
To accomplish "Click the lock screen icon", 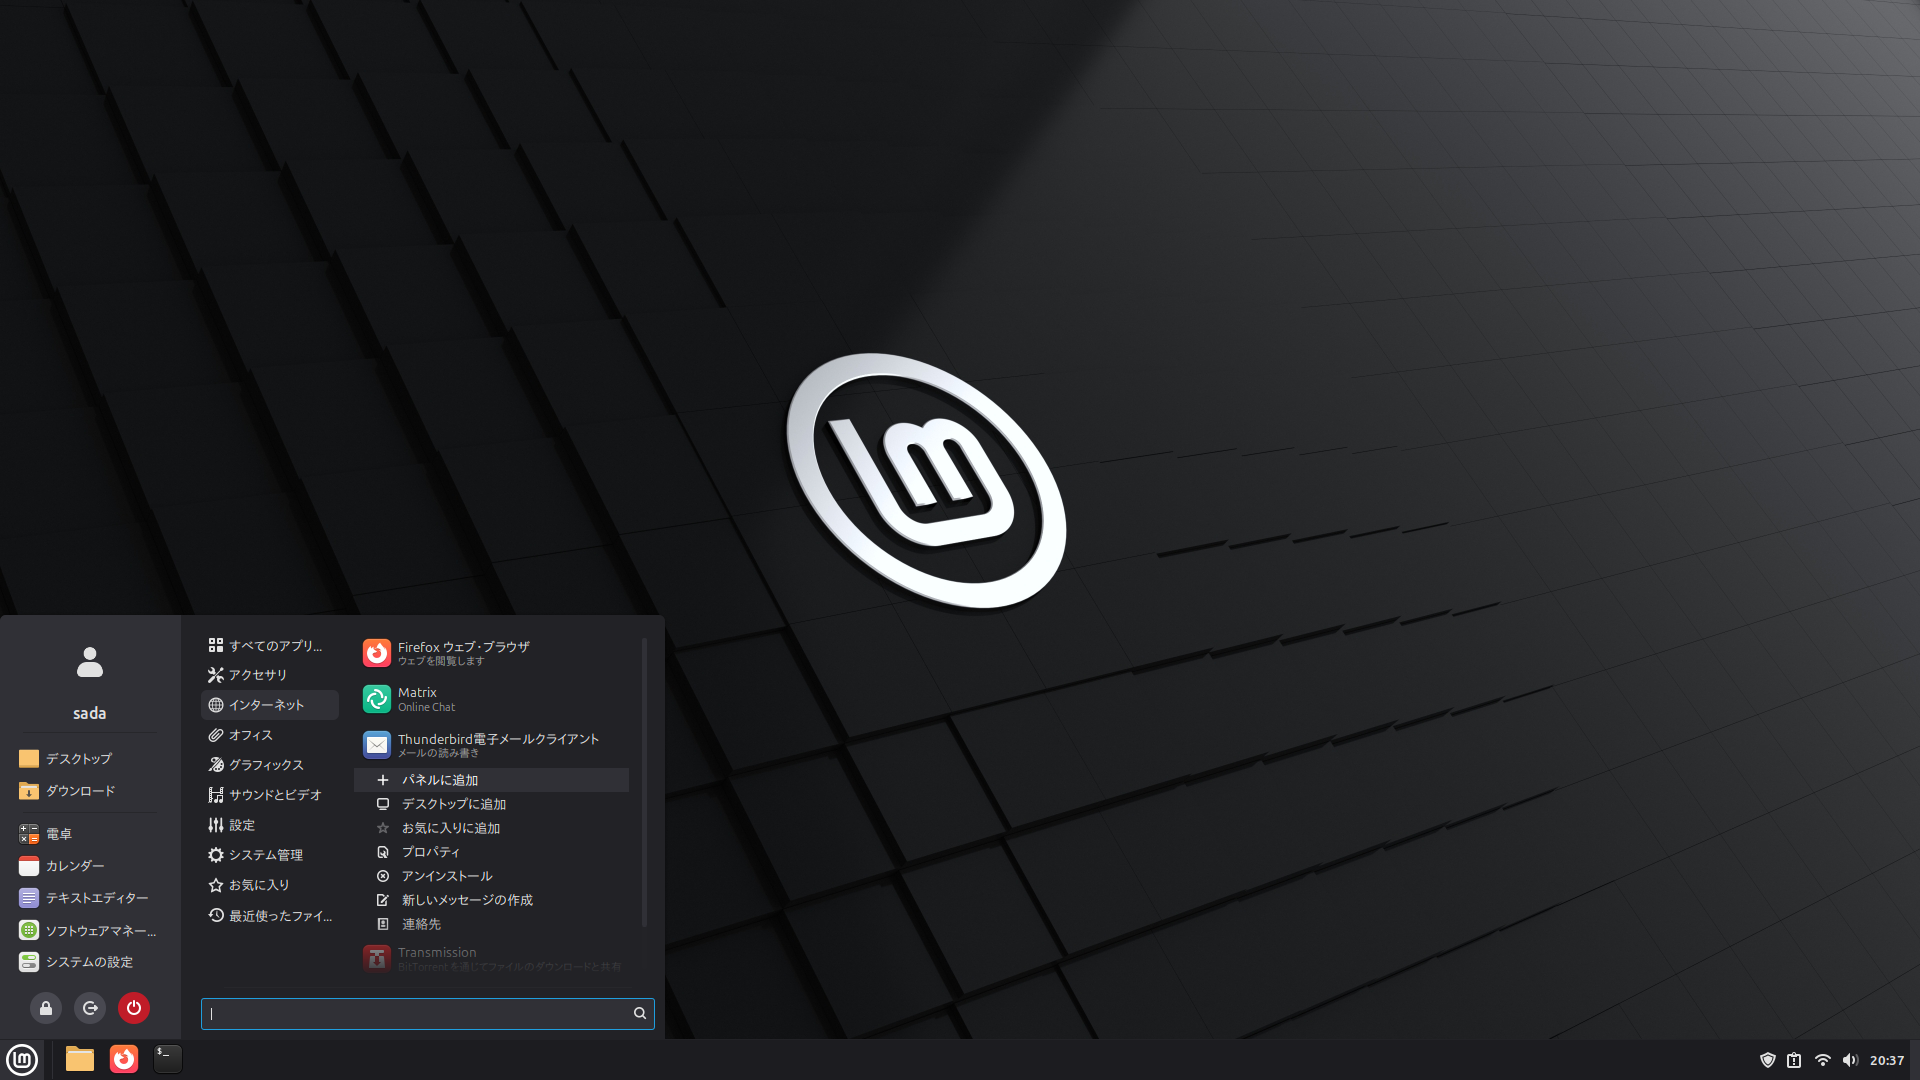I will click(46, 1008).
